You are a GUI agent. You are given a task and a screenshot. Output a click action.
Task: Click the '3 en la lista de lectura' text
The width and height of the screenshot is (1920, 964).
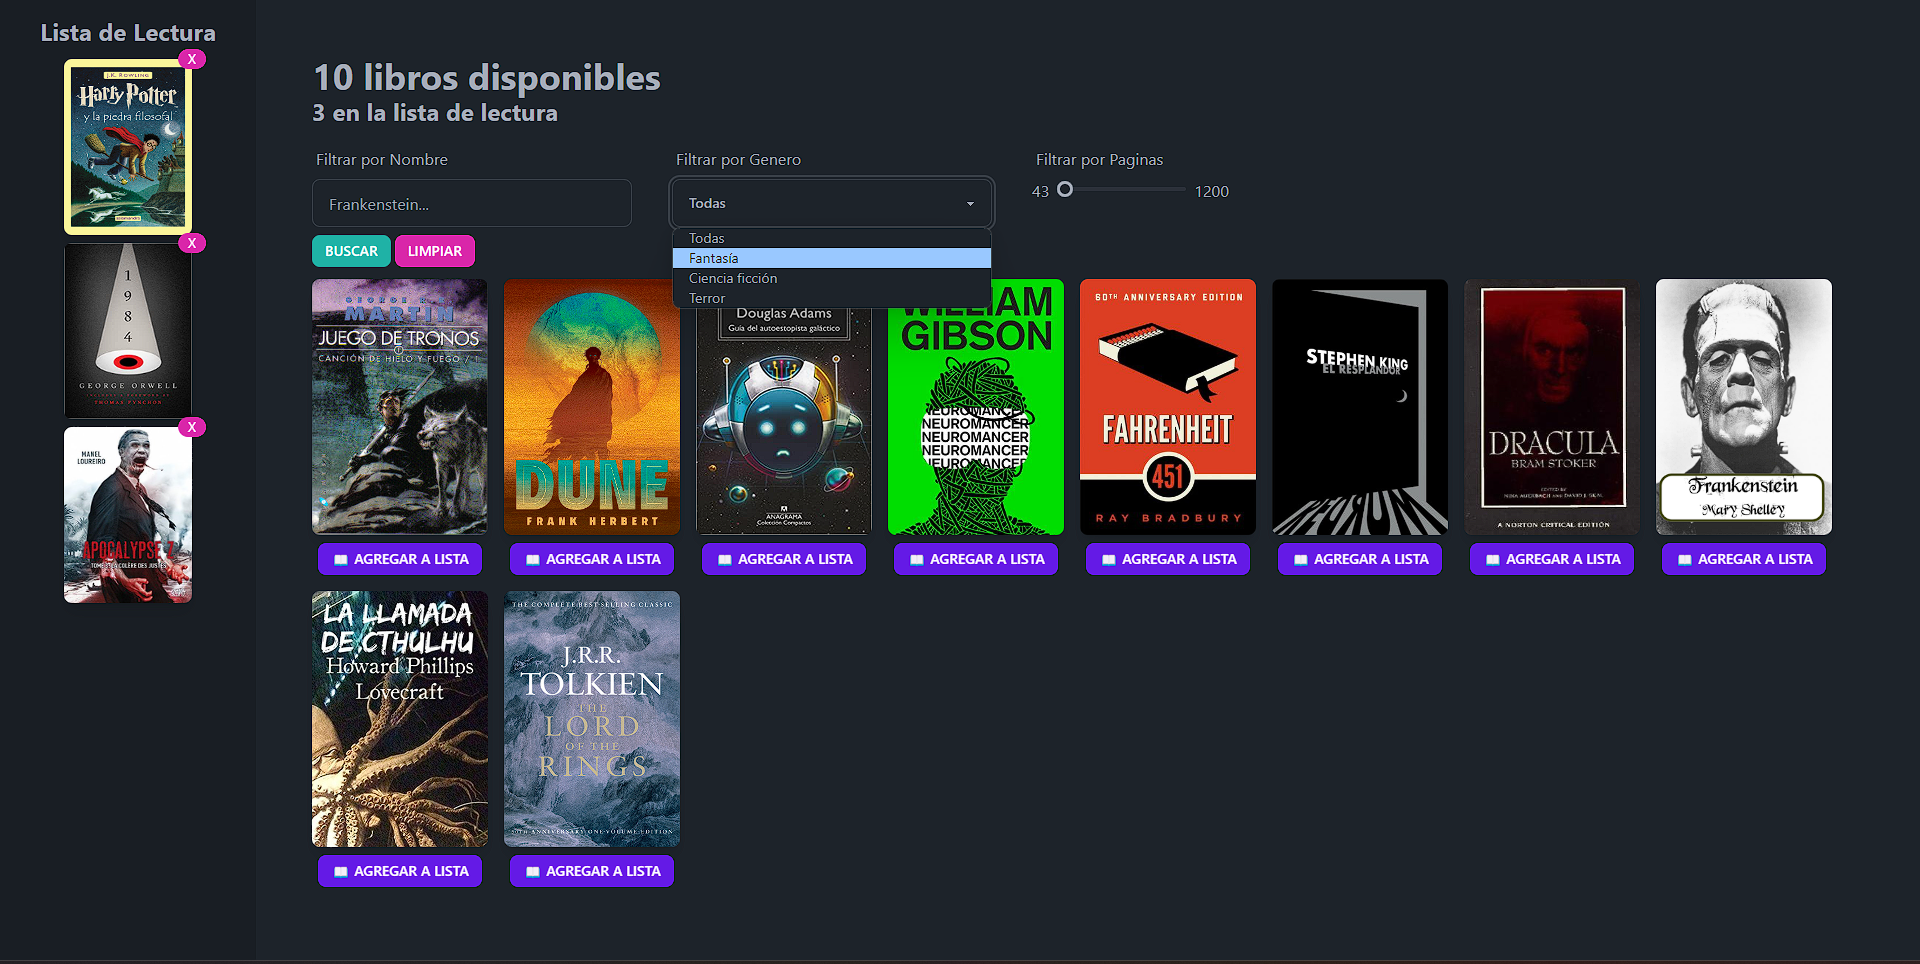[x=435, y=113]
